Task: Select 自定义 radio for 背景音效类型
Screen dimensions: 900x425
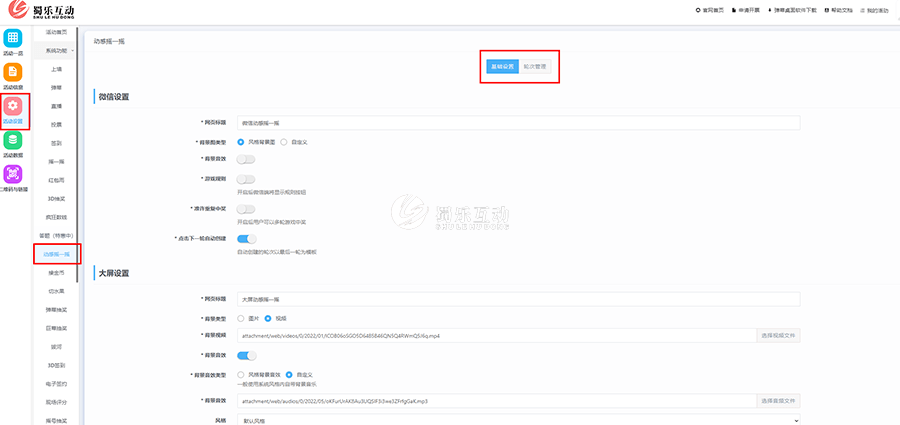Action: click(x=289, y=374)
